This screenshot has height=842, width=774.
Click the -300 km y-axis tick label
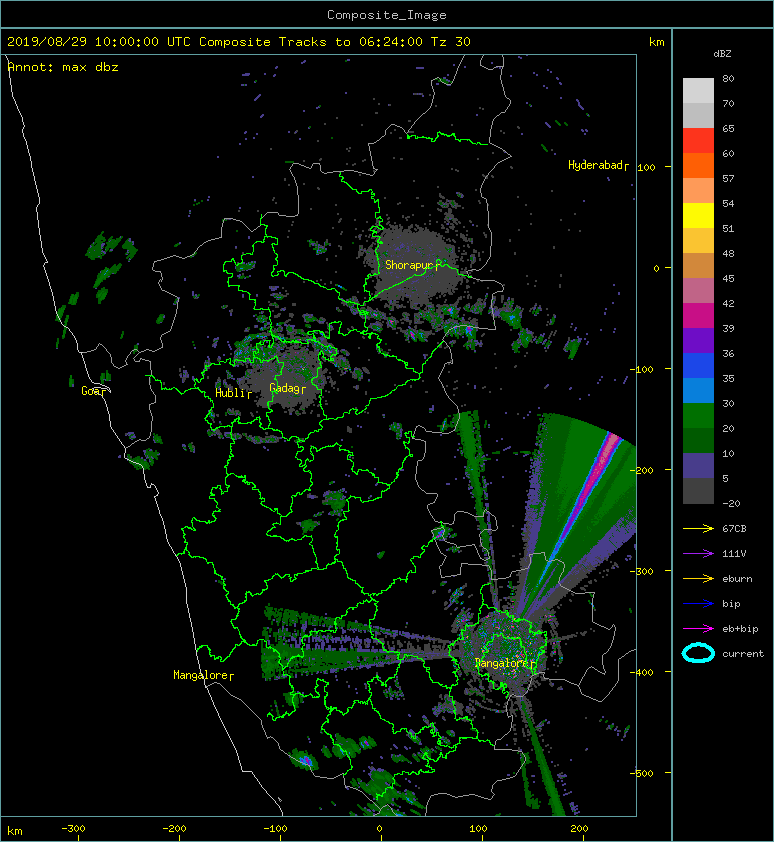click(642, 571)
